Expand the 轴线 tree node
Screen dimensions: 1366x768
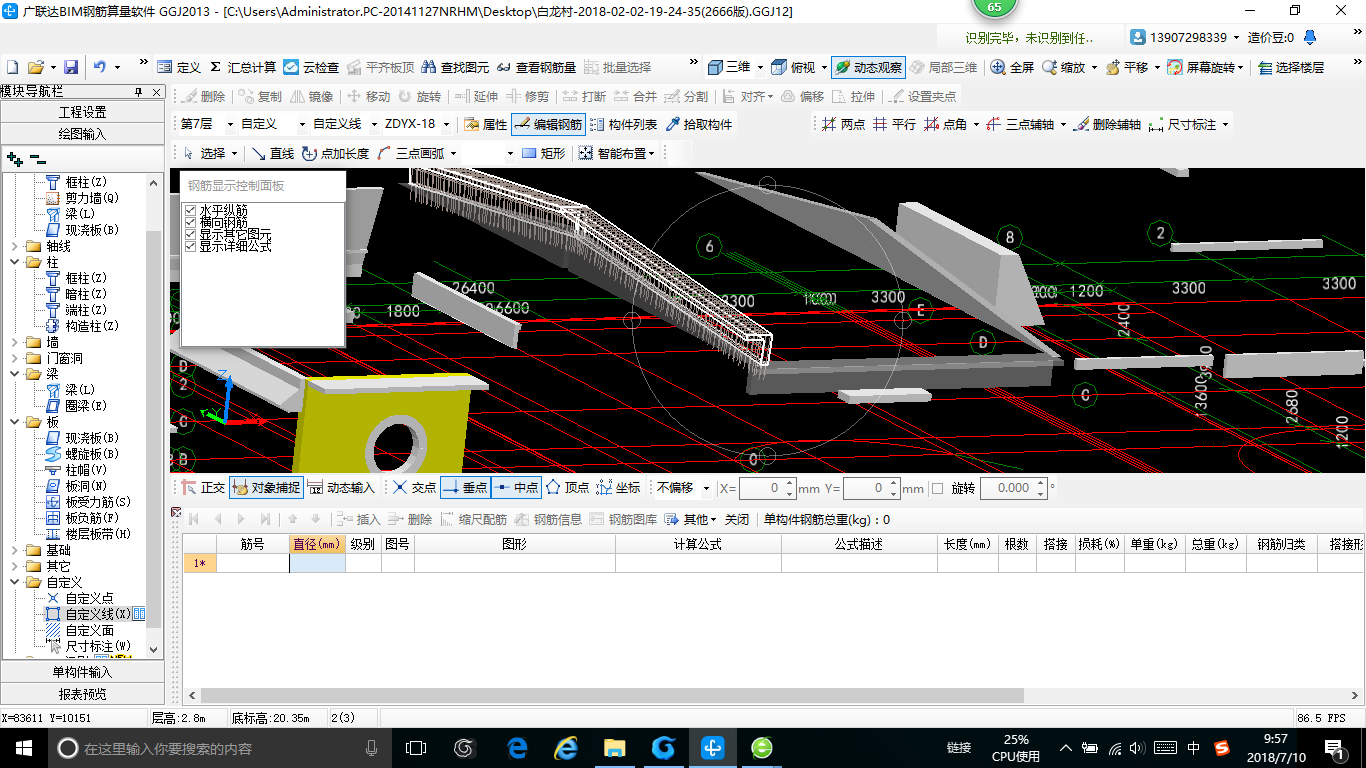[14, 246]
